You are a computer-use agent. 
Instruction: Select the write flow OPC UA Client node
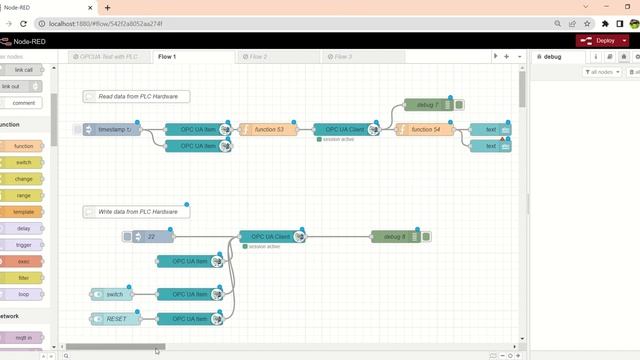pyautogui.click(x=272, y=237)
